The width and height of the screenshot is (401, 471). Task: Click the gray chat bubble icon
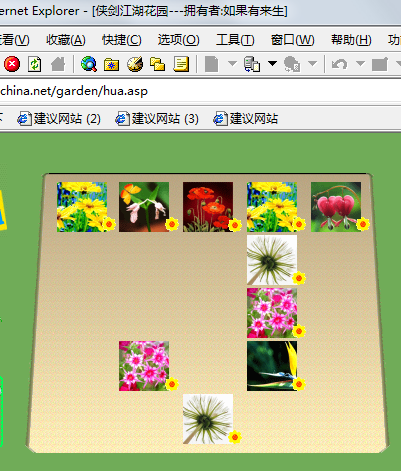292,64
